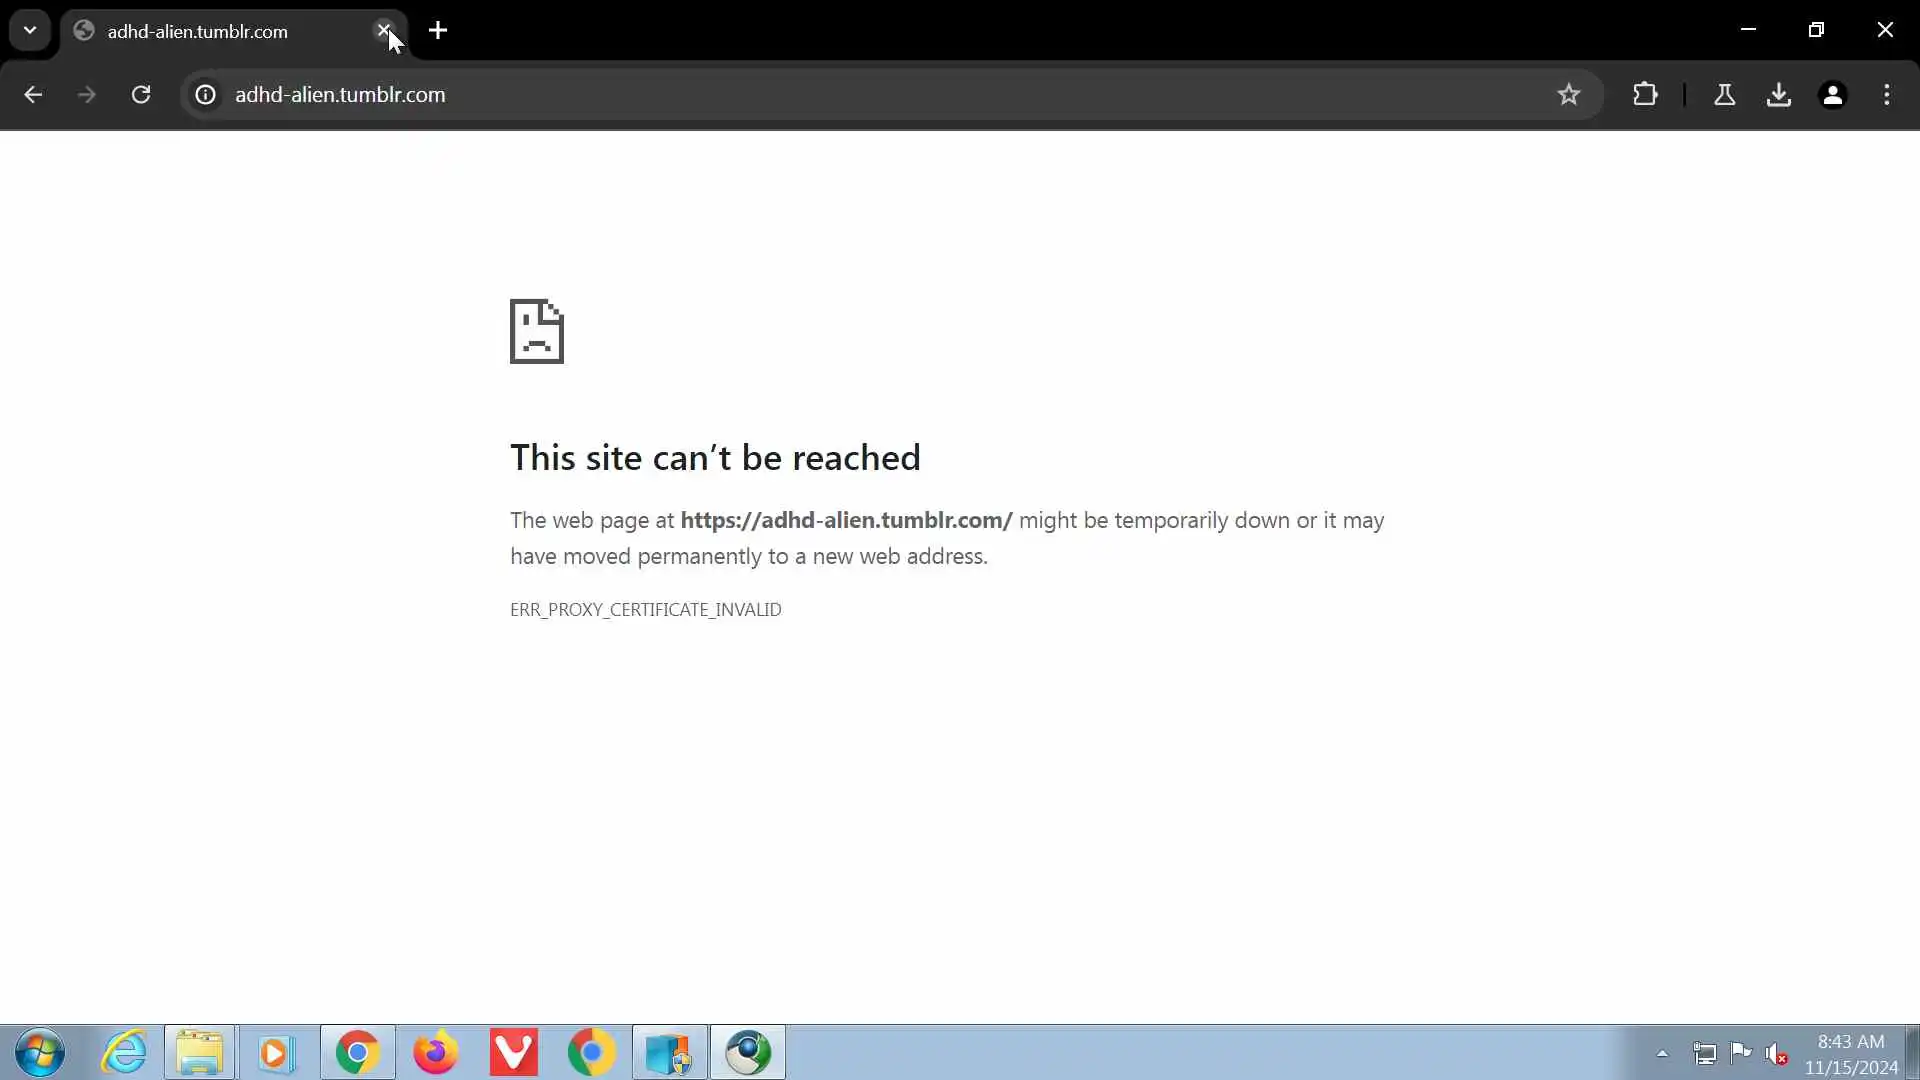Go back to previous page
The height and width of the screenshot is (1080, 1920).
(x=33, y=95)
